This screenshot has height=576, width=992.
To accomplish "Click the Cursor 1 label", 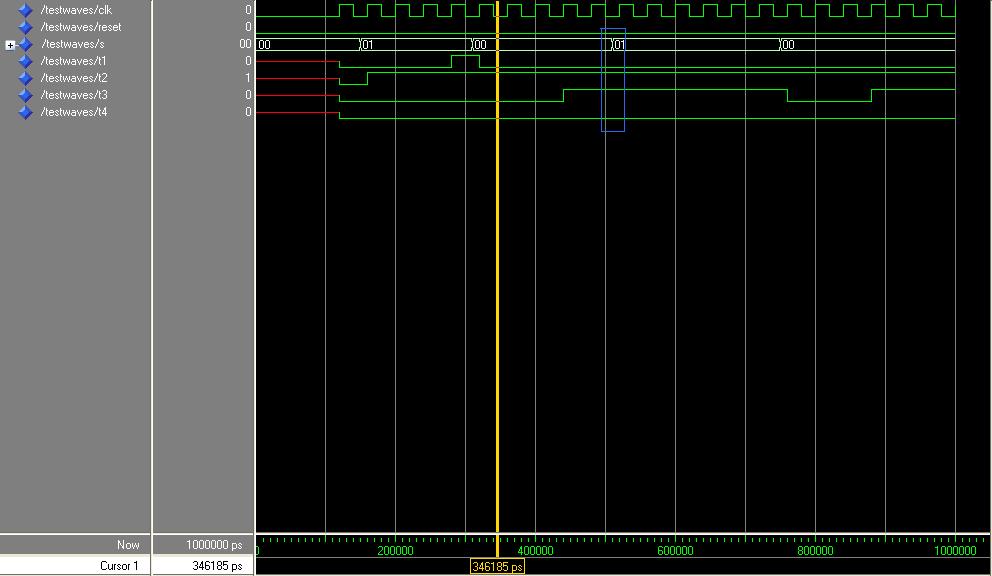I will 119,566.
